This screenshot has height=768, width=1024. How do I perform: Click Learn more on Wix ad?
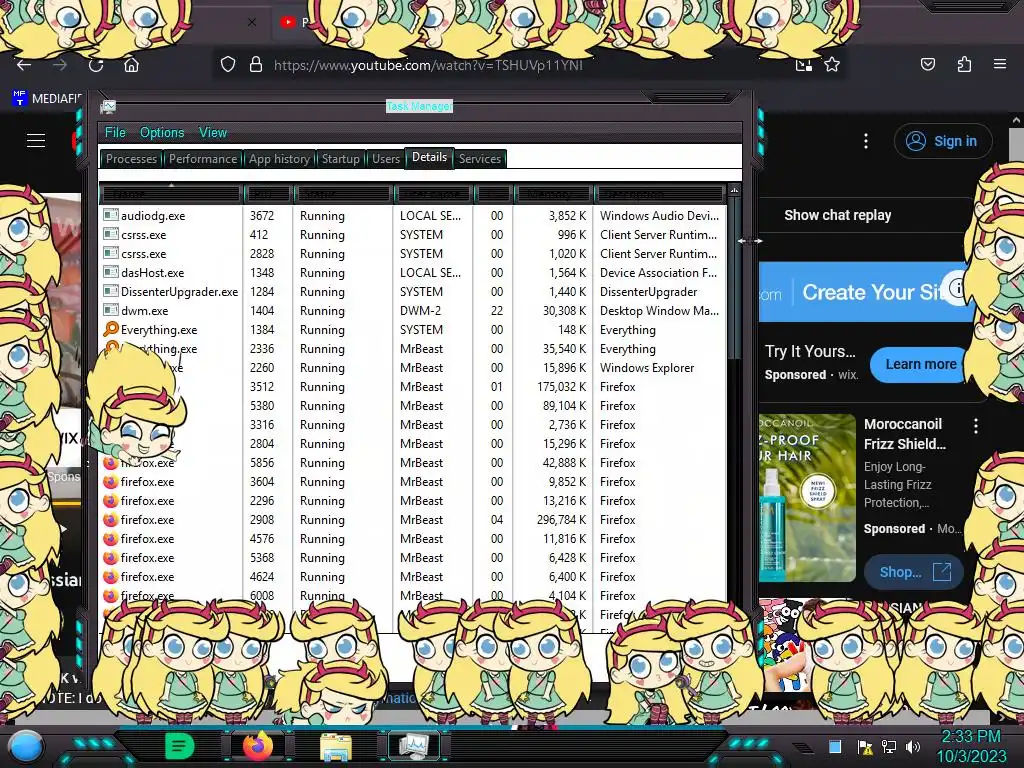[x=920, y=364]
